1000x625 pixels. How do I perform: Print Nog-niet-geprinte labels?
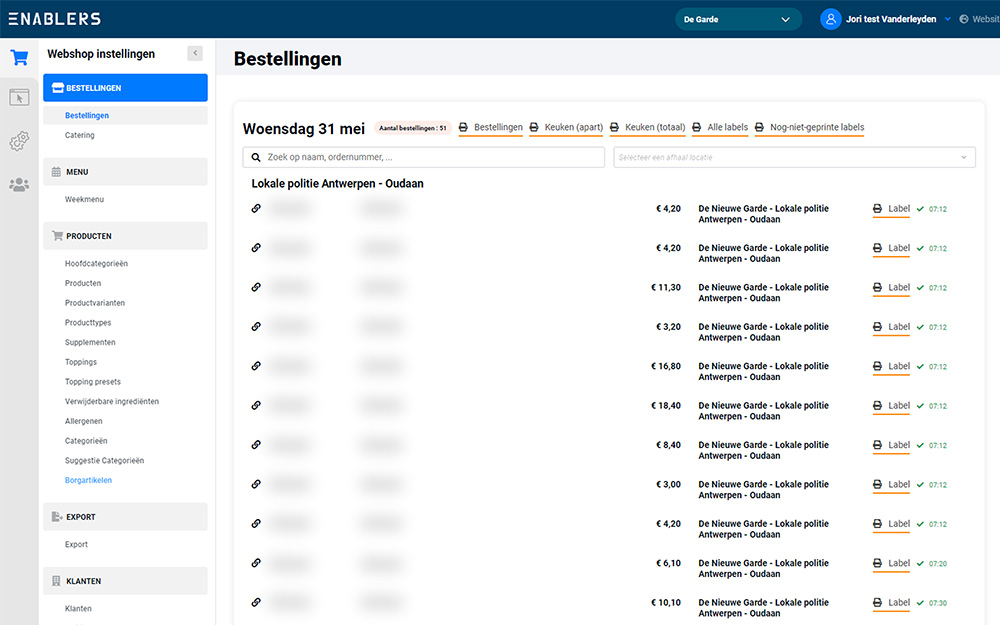point(809,128)
